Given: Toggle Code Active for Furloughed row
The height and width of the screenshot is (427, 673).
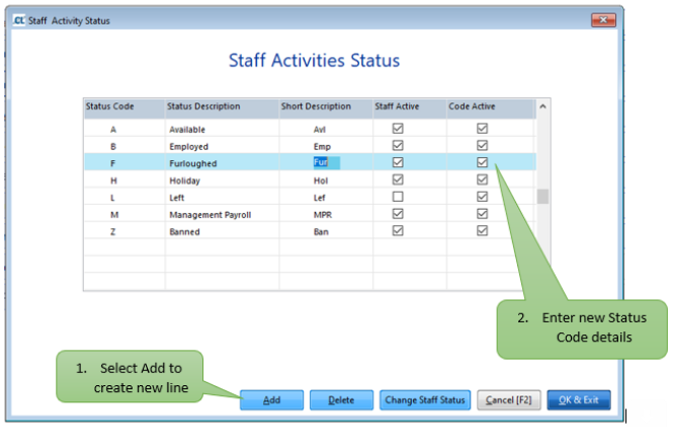Looking at the screenshot, I should pos(482,163).
